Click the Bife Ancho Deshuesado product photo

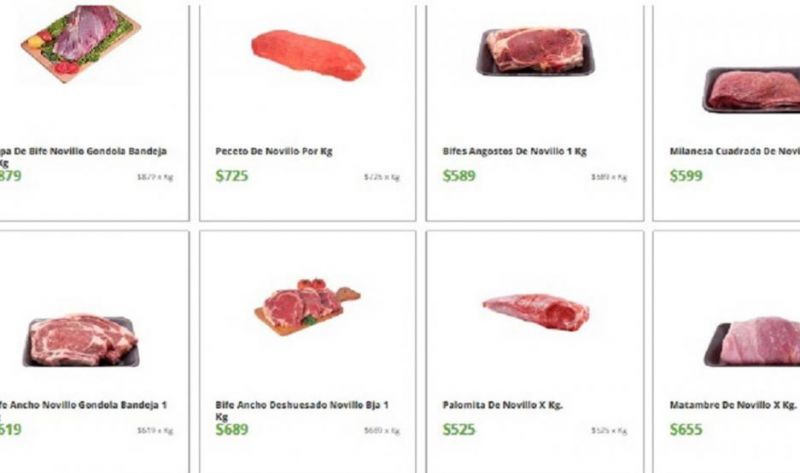coord(306,304)
